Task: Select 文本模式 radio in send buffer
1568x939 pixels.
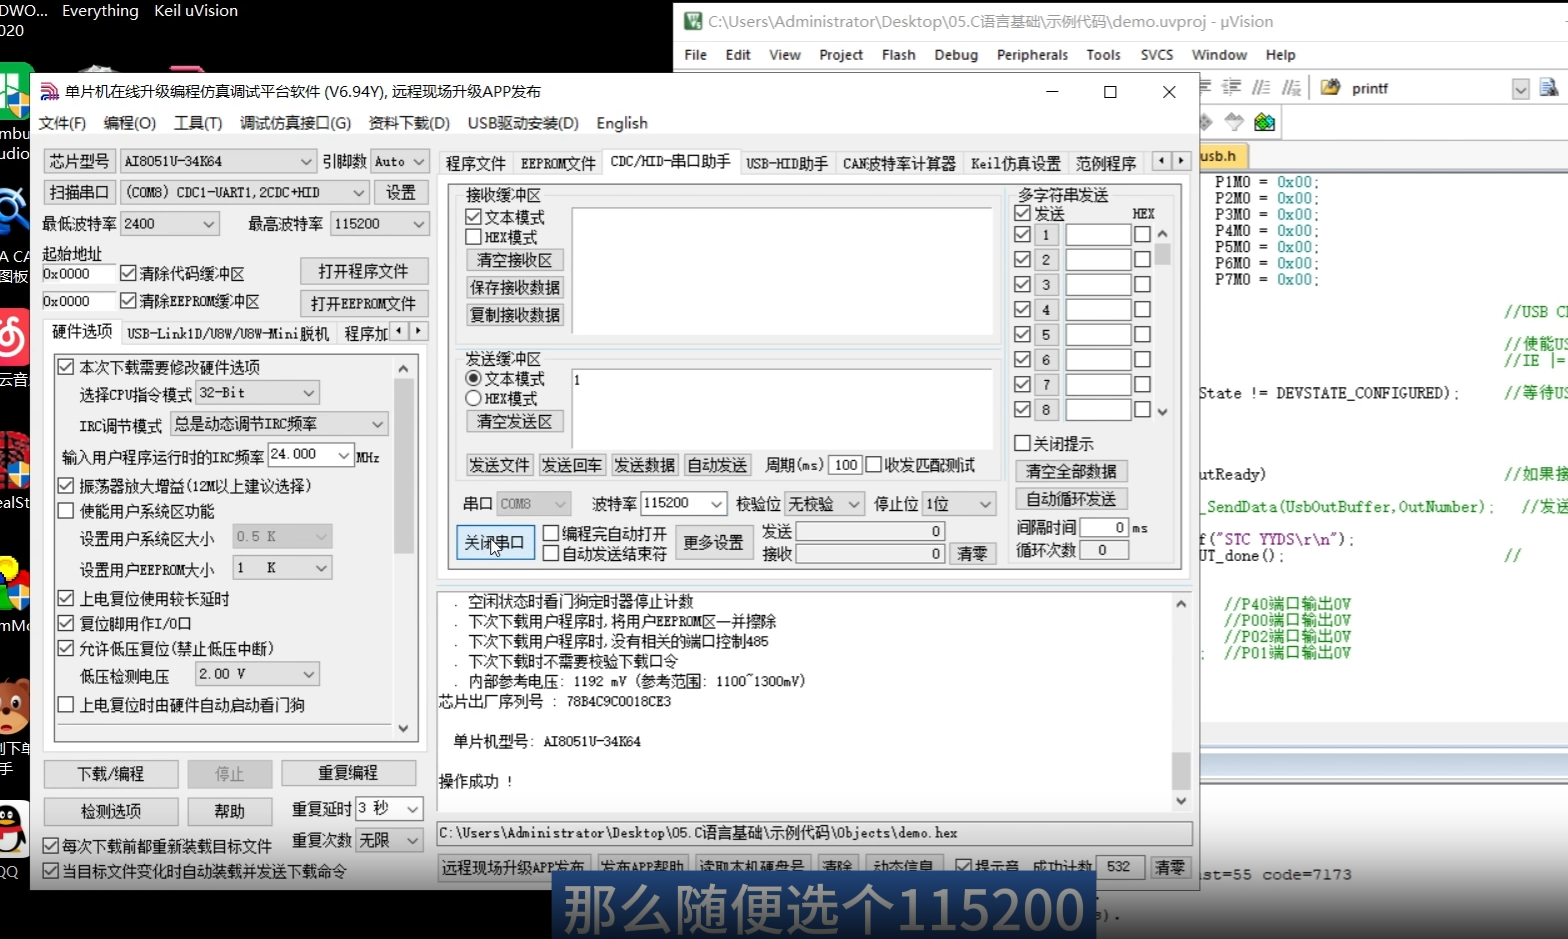Action: [474, 378]
